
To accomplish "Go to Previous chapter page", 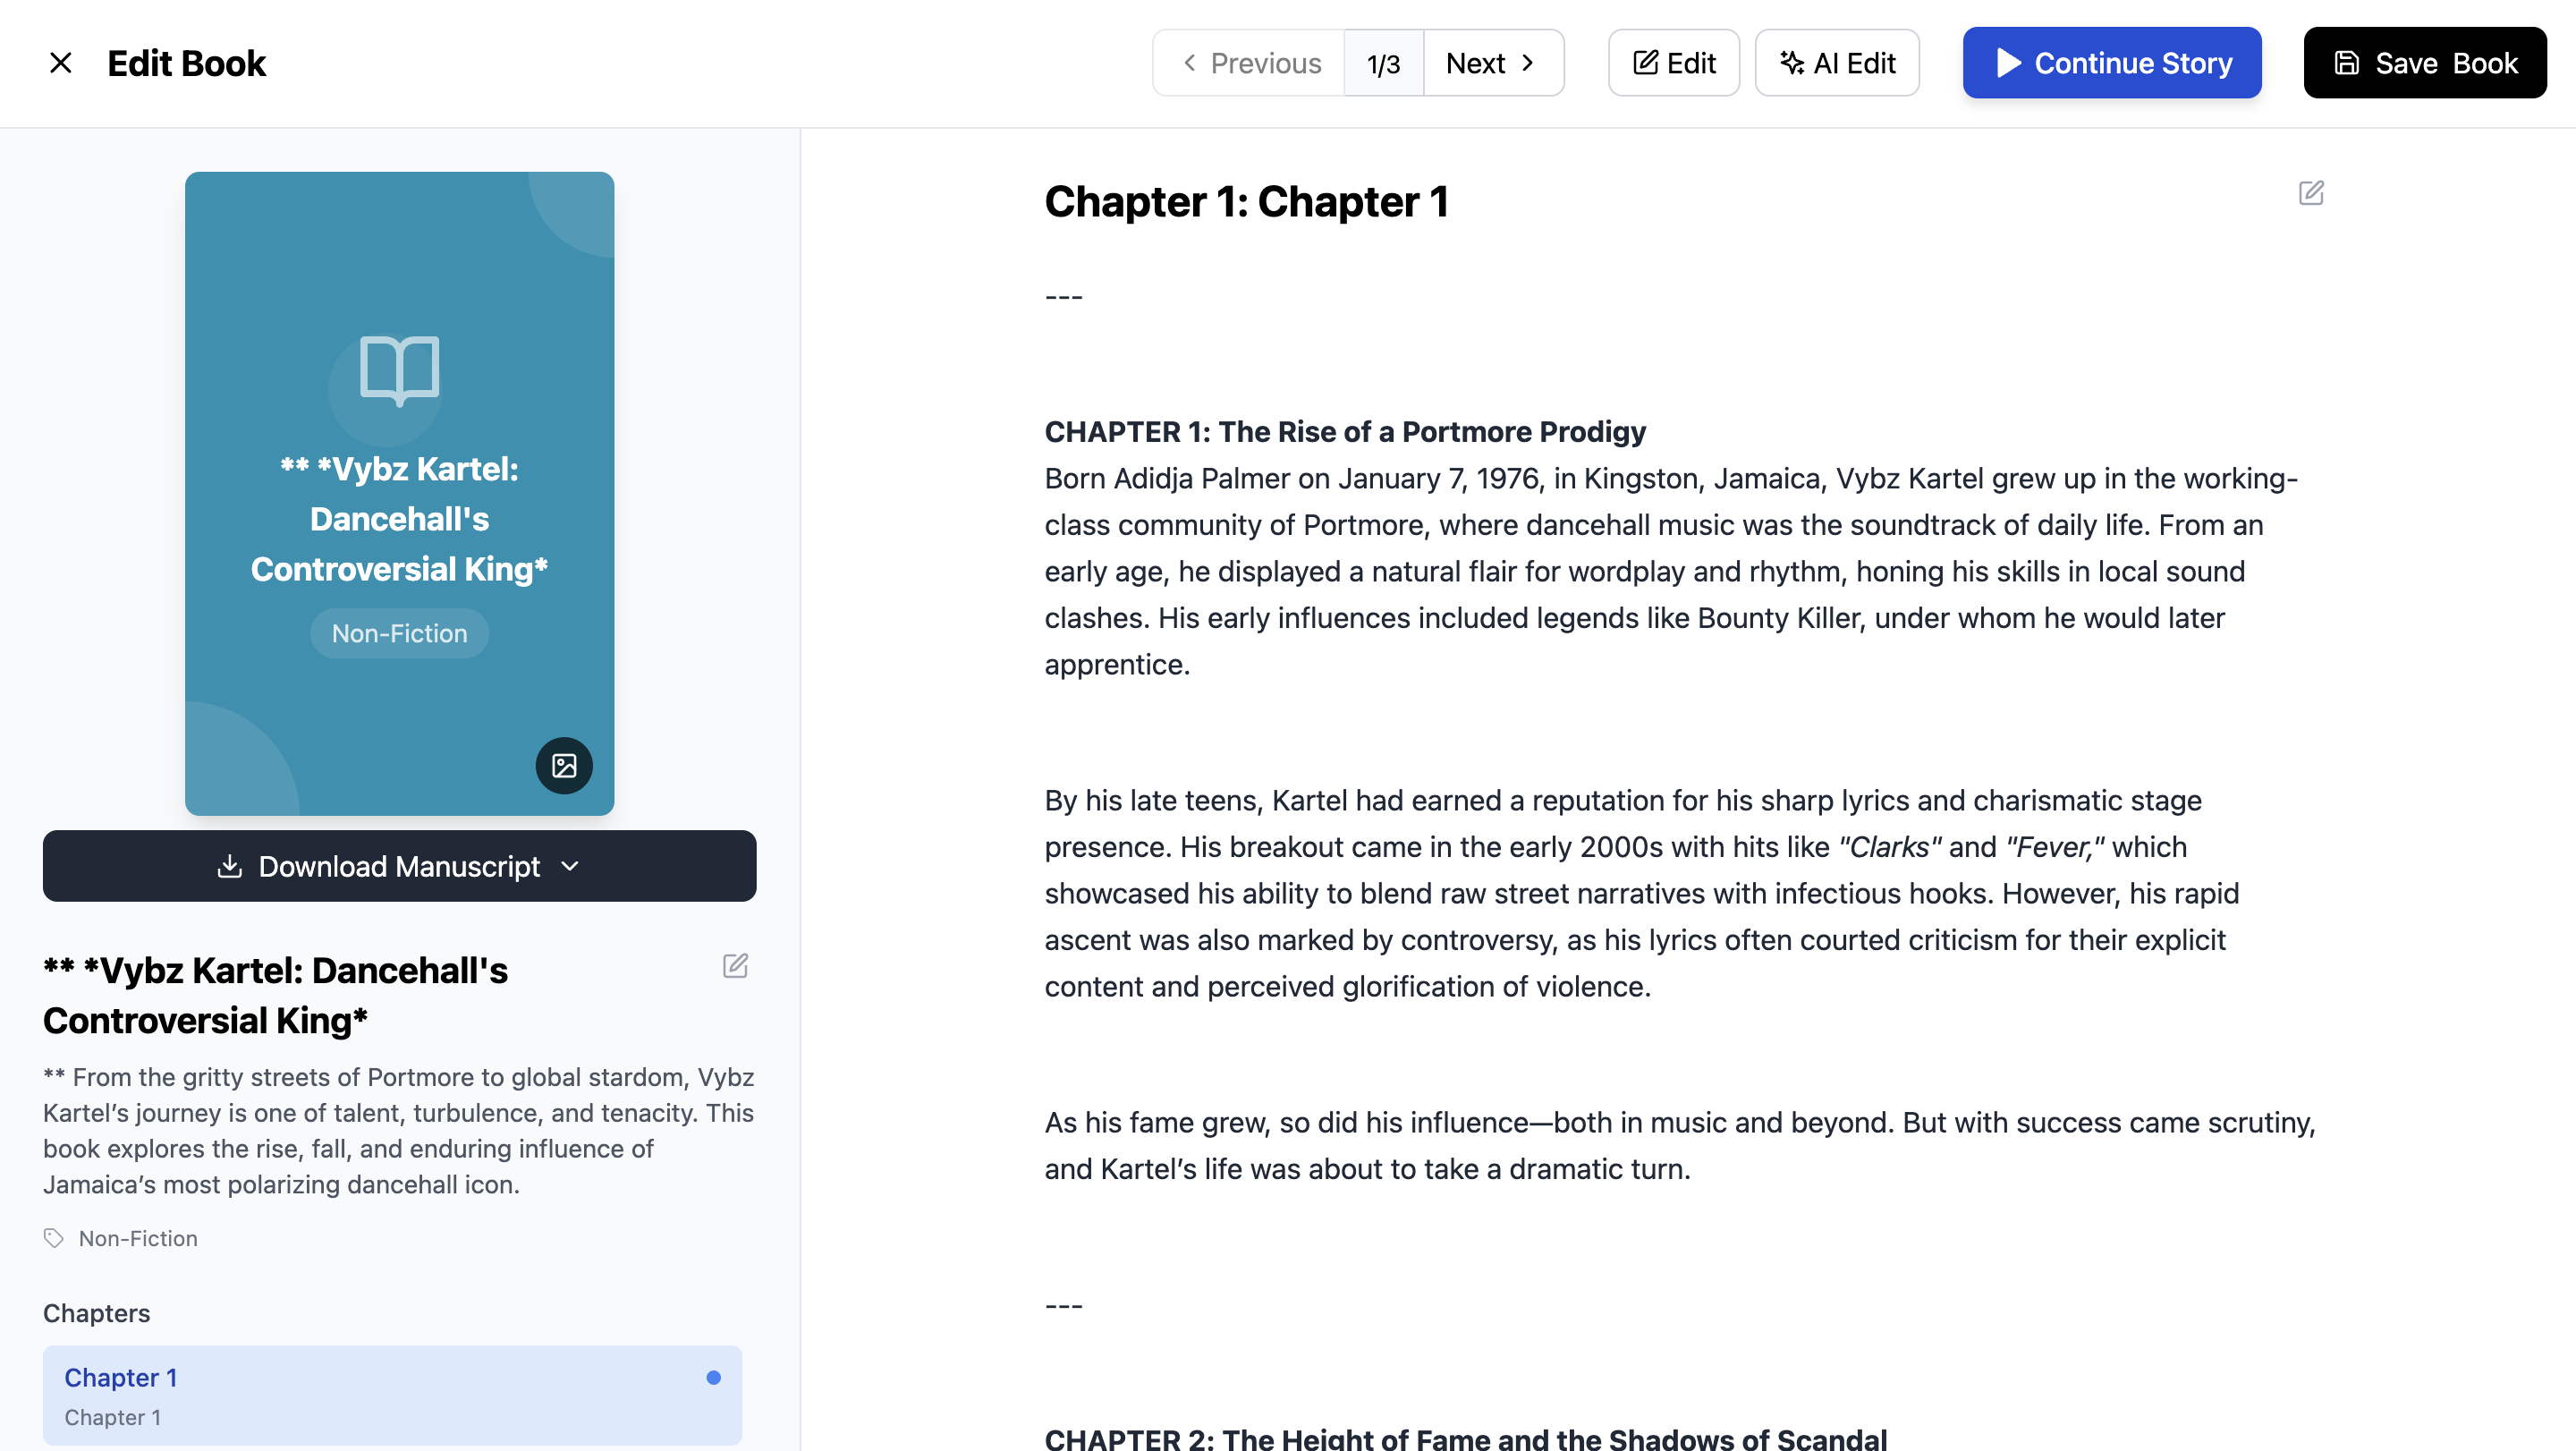I will (1249, 63).
